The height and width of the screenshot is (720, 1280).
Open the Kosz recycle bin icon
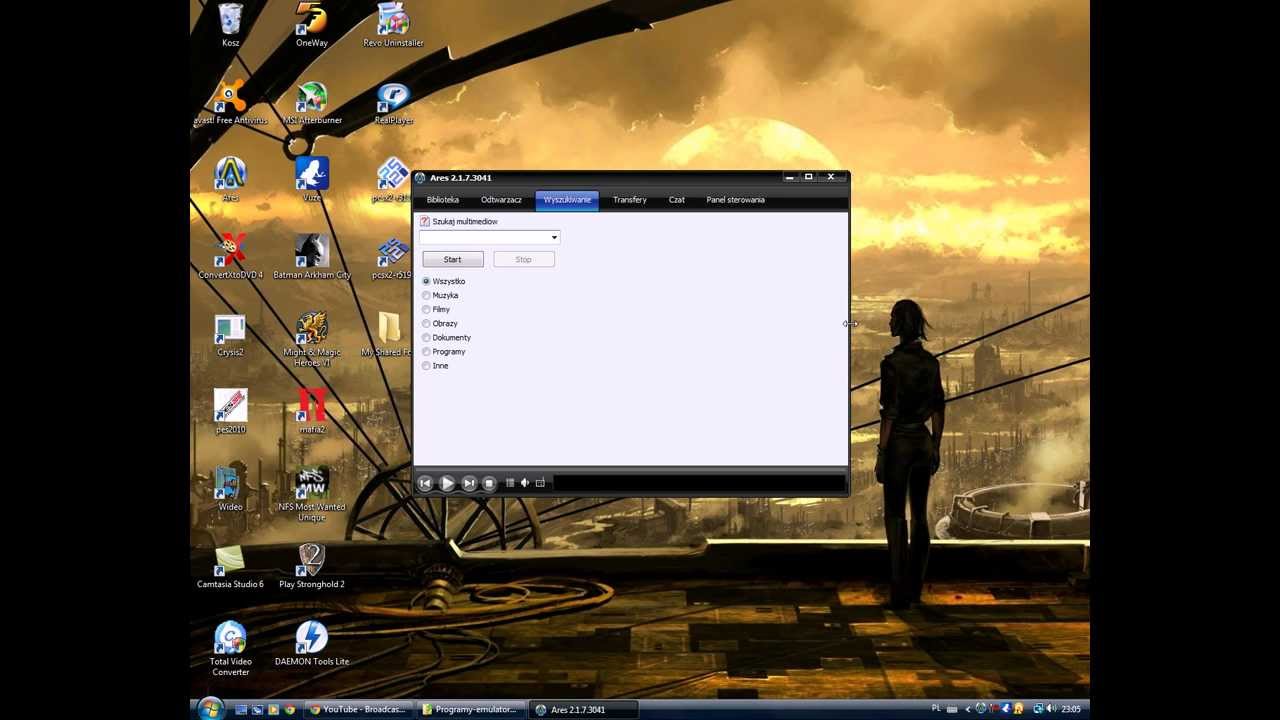tap(230, 25)
